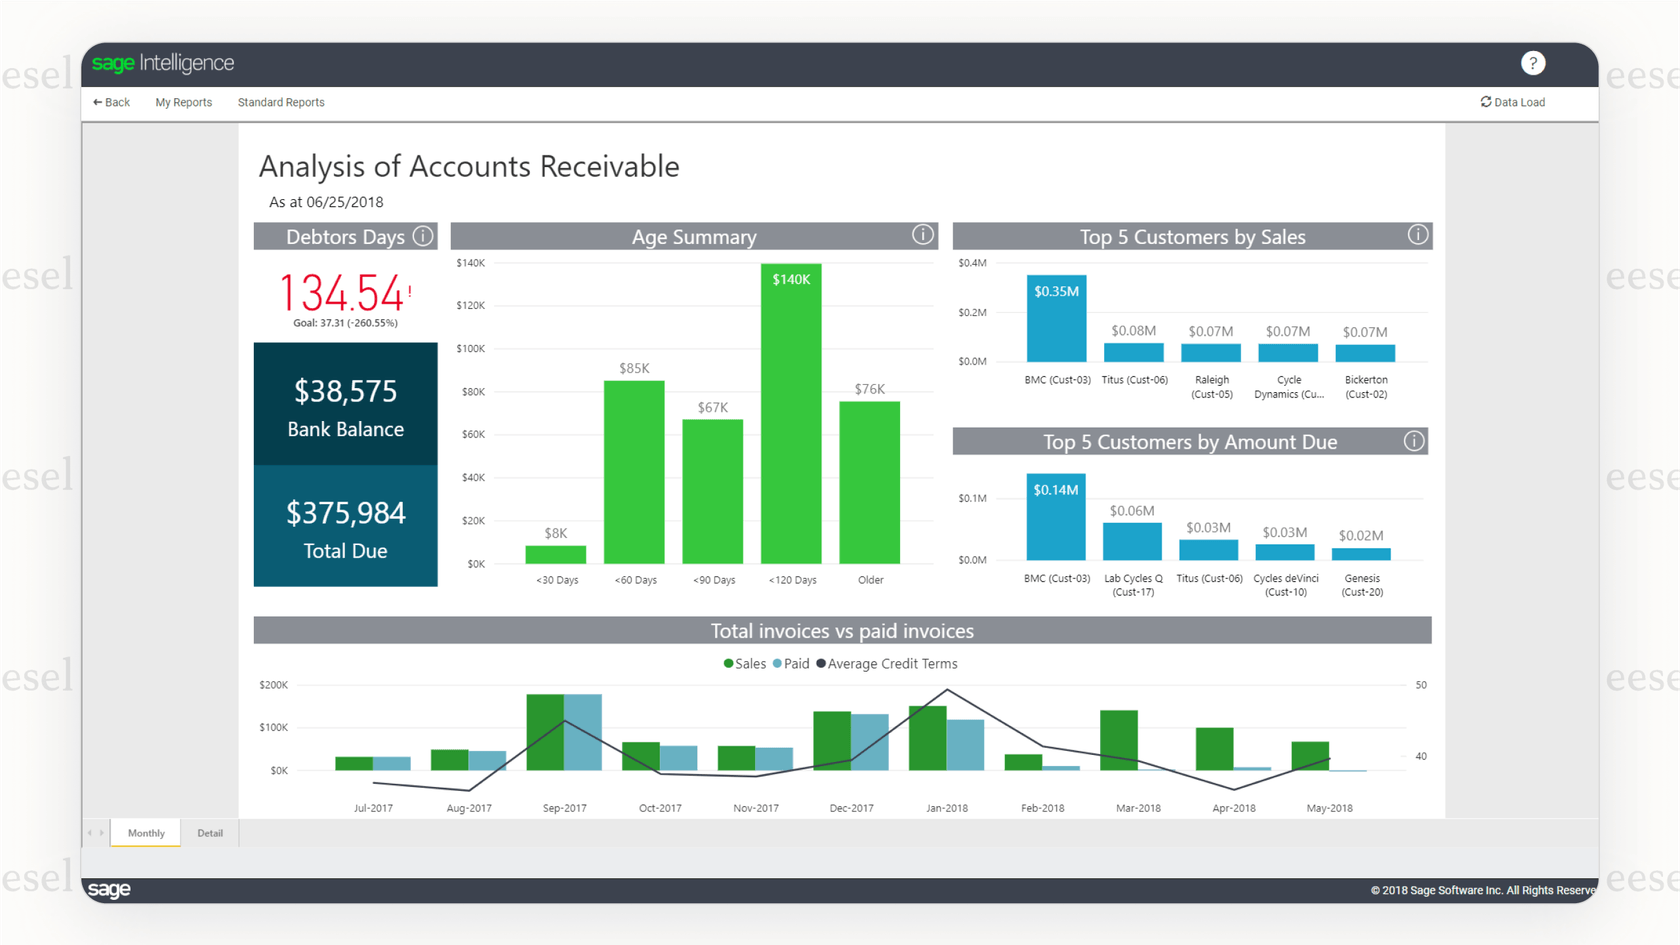Open Top 5 Customers by Amount Due info icon
1680x945 pixels.
point(1413,441)
